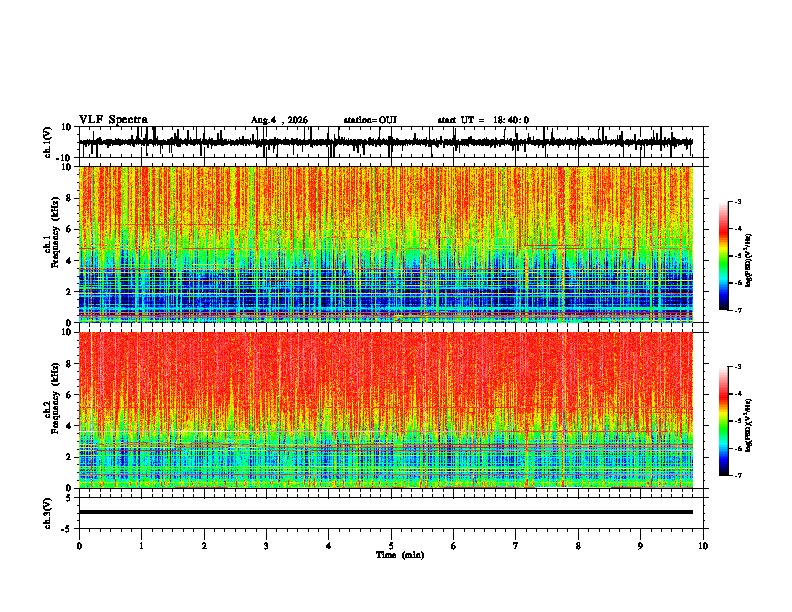Click the ch.1 spectrogram color scale bar

click(x=723, y=256)
